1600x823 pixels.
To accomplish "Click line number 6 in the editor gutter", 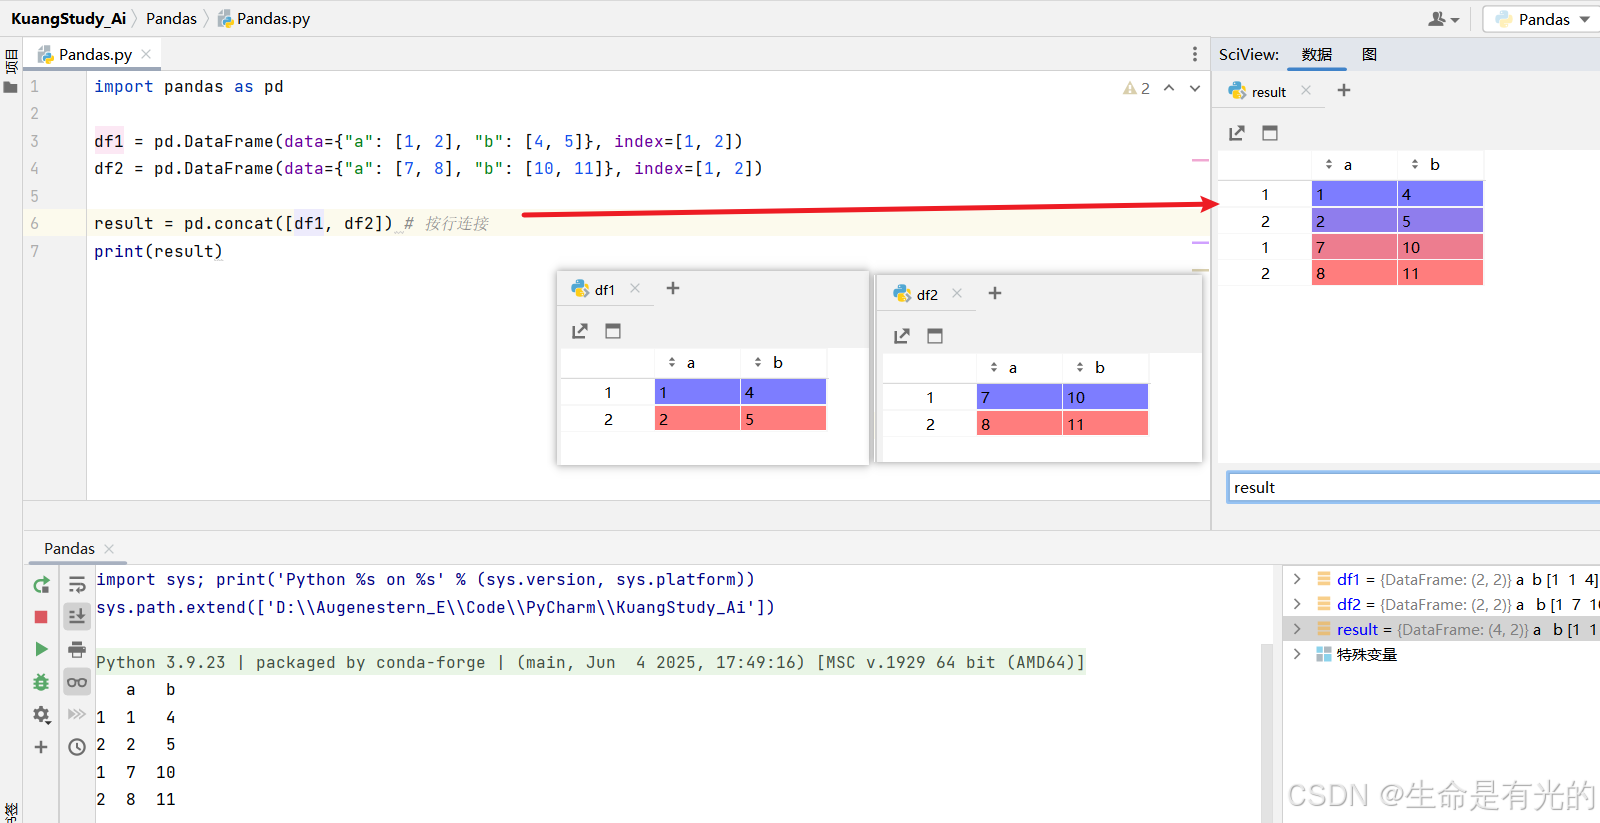I will click(34, 223).
